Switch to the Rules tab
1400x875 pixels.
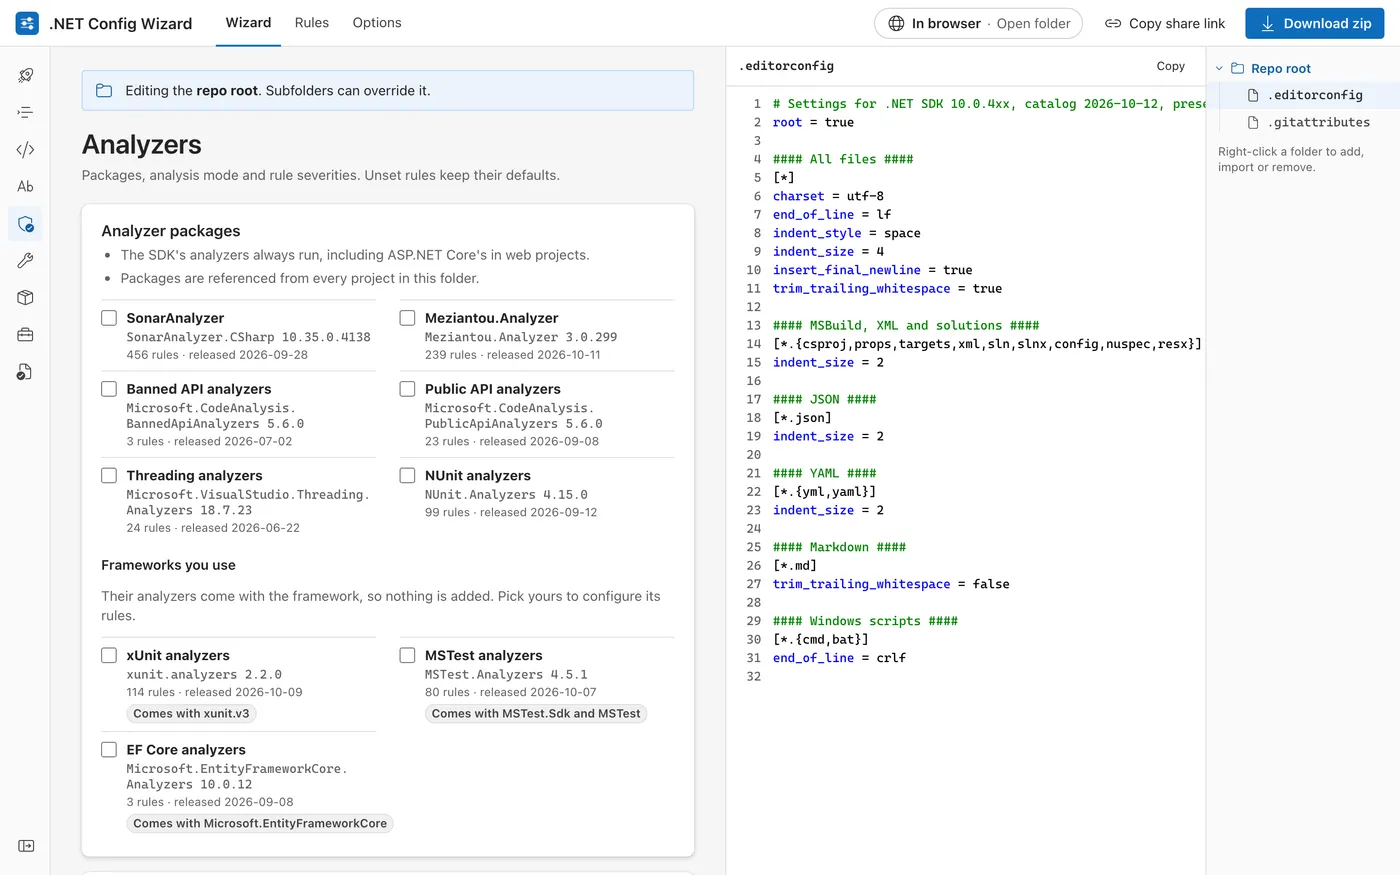click(312, 23)
